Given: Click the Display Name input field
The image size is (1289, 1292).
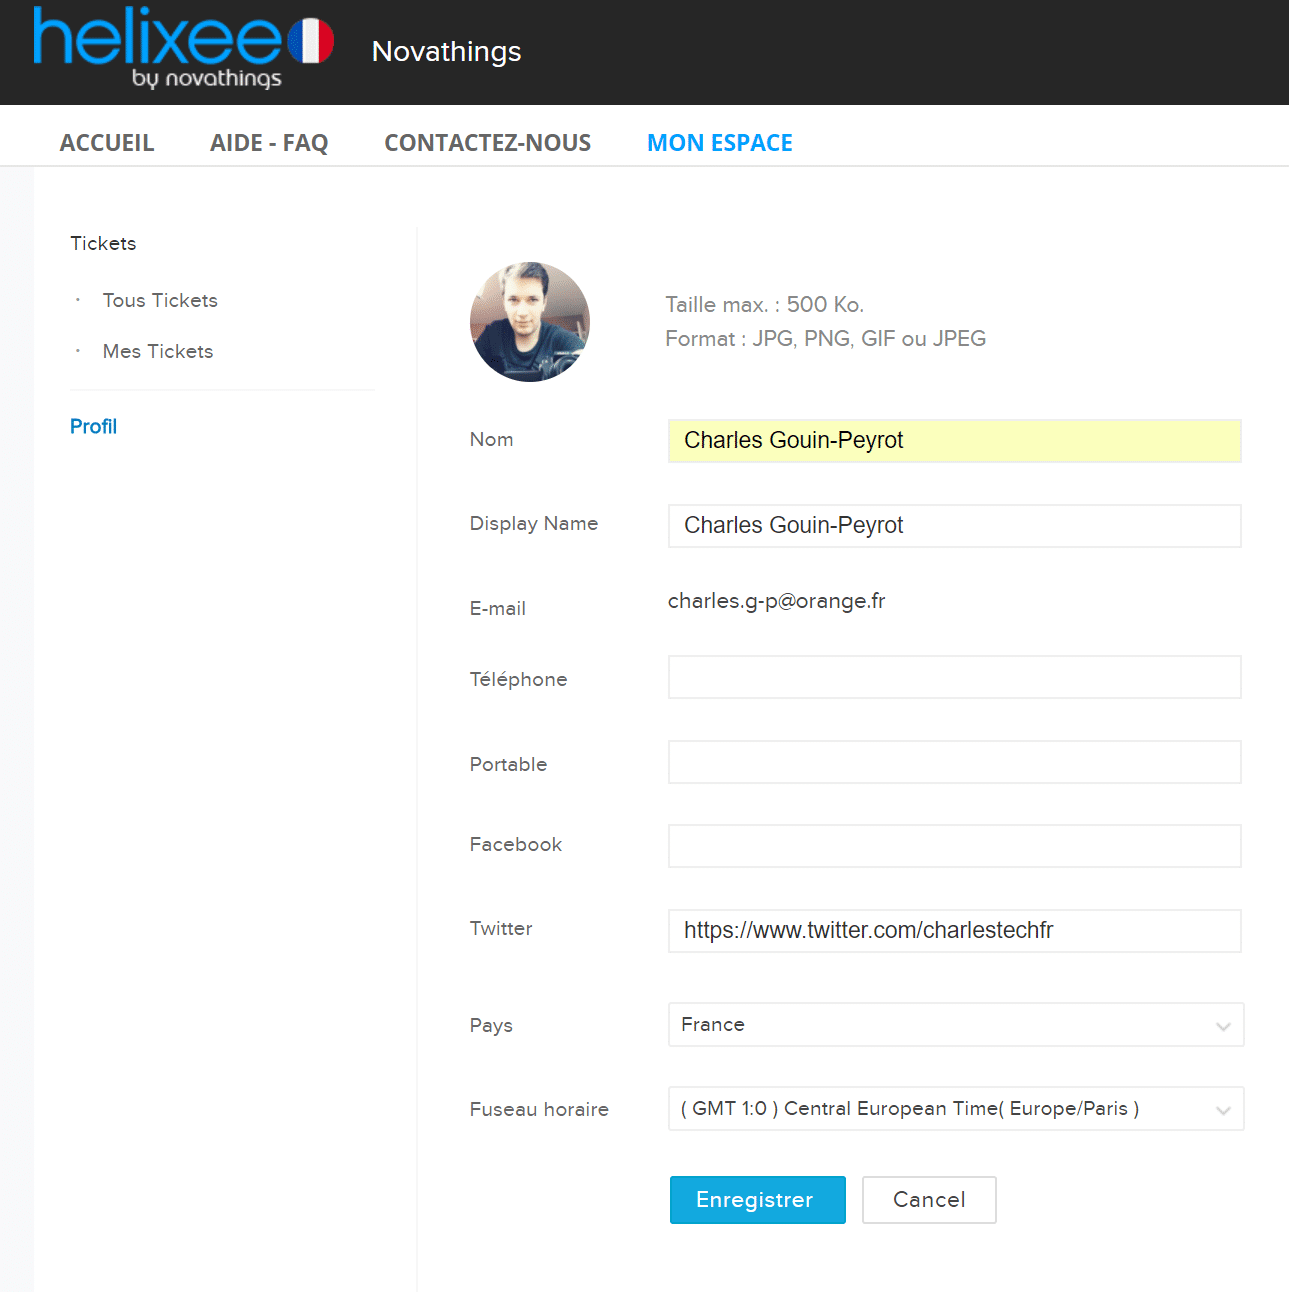Looking at the screenshot, I should coord(955,526).
